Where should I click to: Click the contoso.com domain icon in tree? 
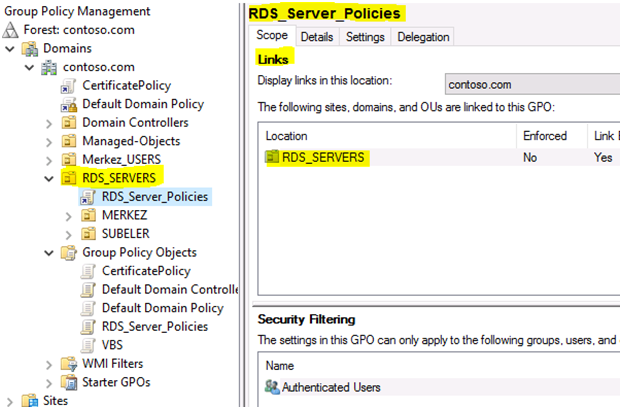point(49,67)
